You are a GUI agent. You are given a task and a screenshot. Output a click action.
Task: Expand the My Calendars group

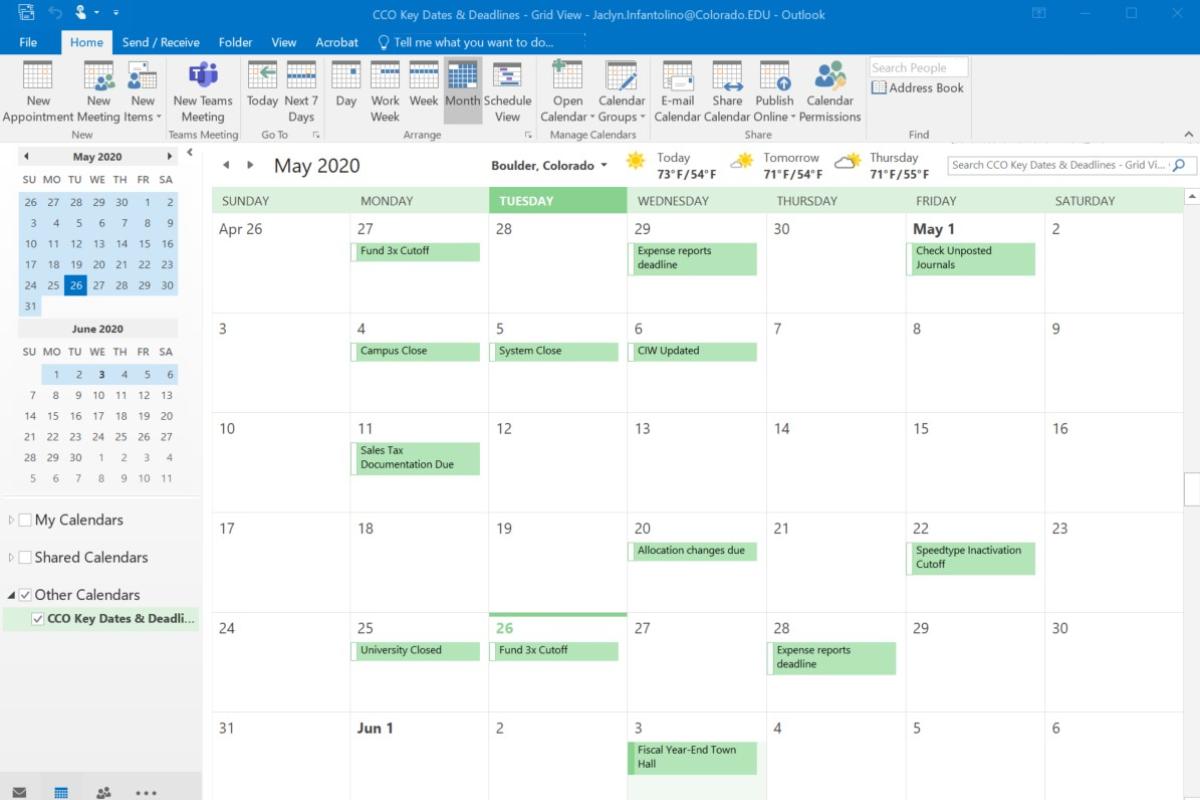pyautogui.click(x=11, y=520)
